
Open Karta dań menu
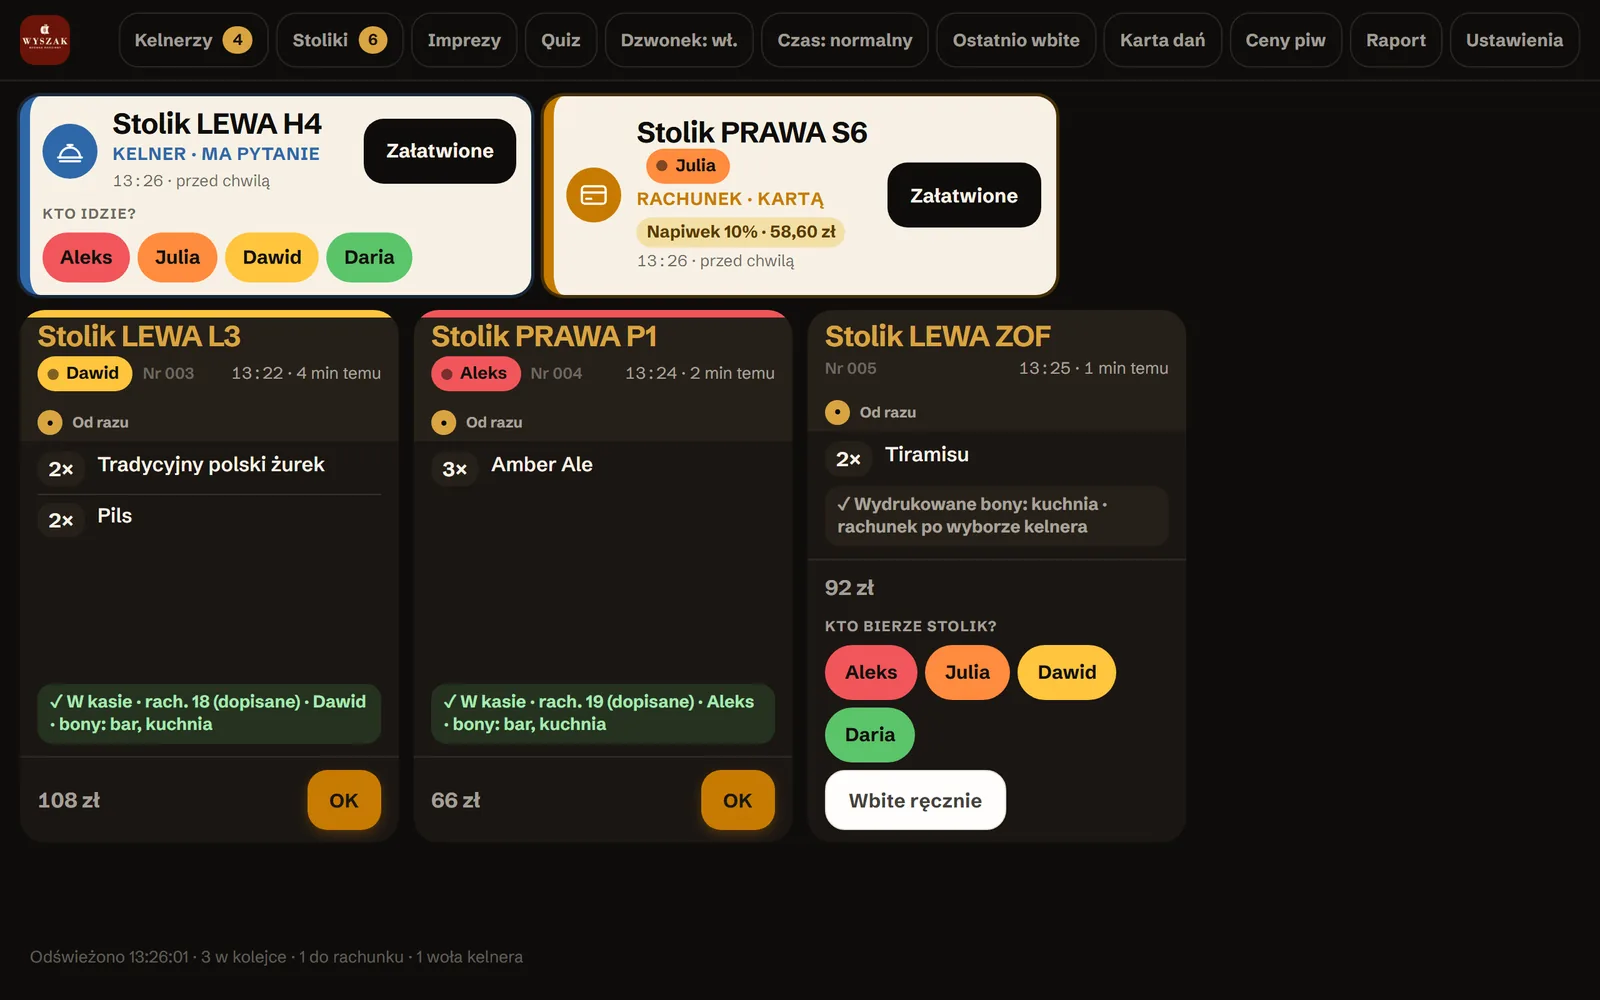(1162, 40)
